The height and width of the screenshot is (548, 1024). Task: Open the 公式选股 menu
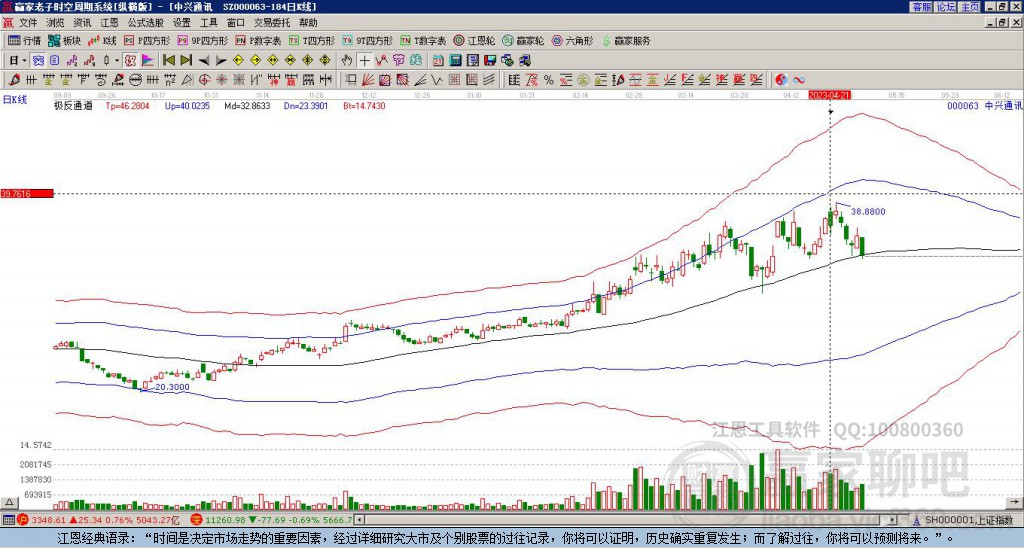146,23
